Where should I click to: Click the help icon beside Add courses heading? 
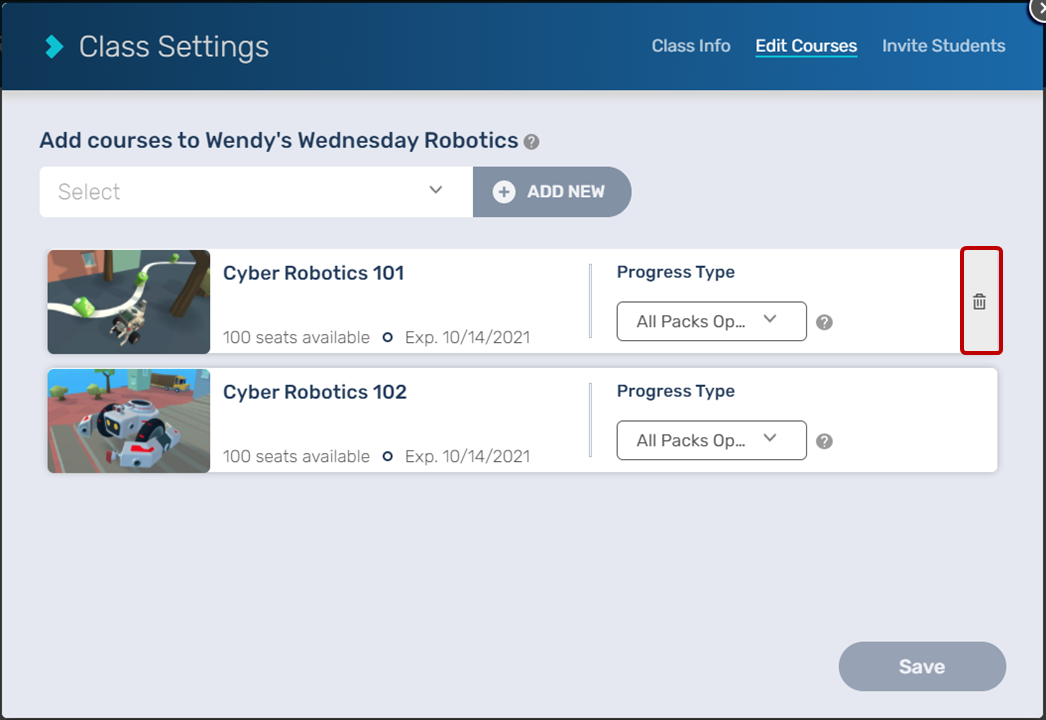pyautogui.click(x=532, y=142)
